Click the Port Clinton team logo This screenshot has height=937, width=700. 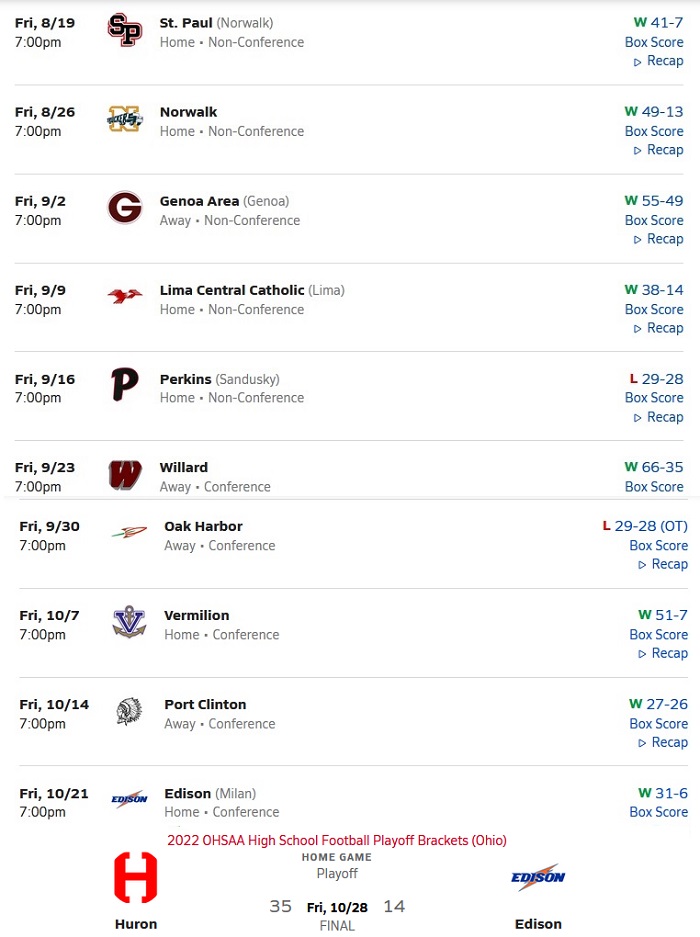pyautogui.click(x=129, y=711)
